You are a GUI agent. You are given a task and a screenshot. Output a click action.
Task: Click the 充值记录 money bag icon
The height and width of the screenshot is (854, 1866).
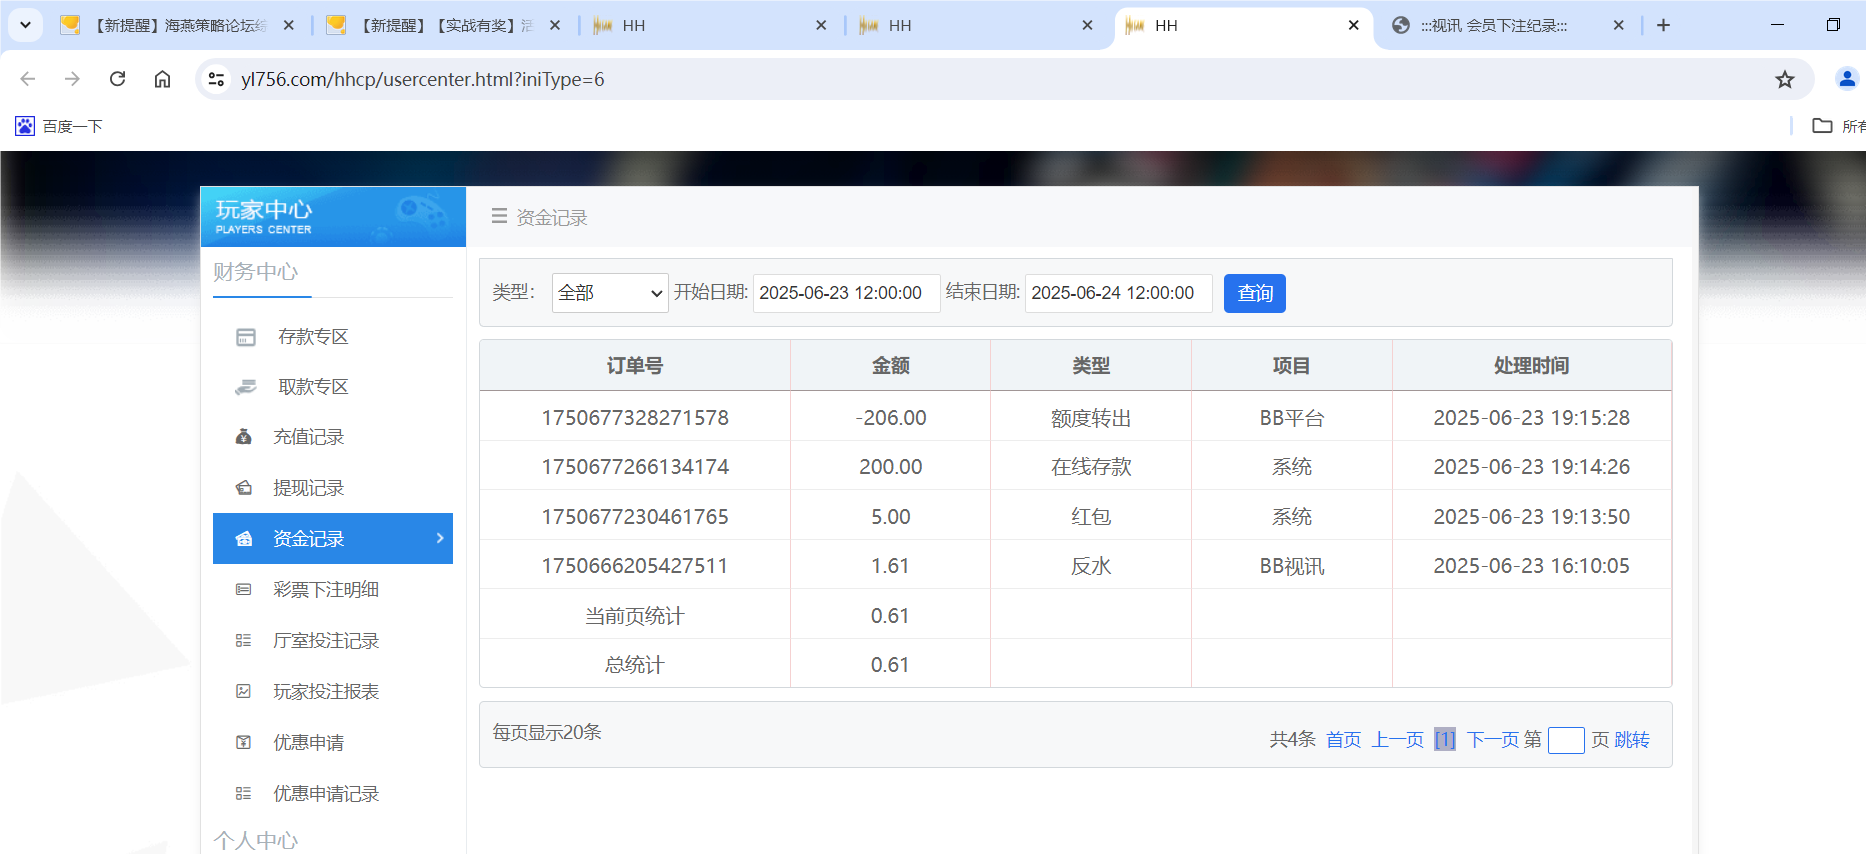[243, 437]
